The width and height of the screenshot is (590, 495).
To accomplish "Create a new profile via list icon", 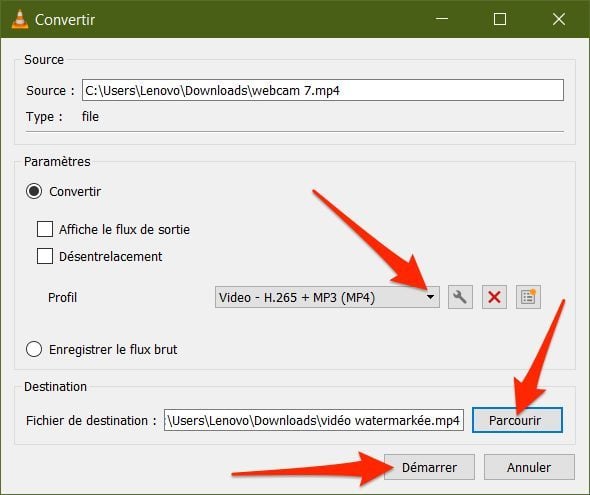I will point(528,297).
